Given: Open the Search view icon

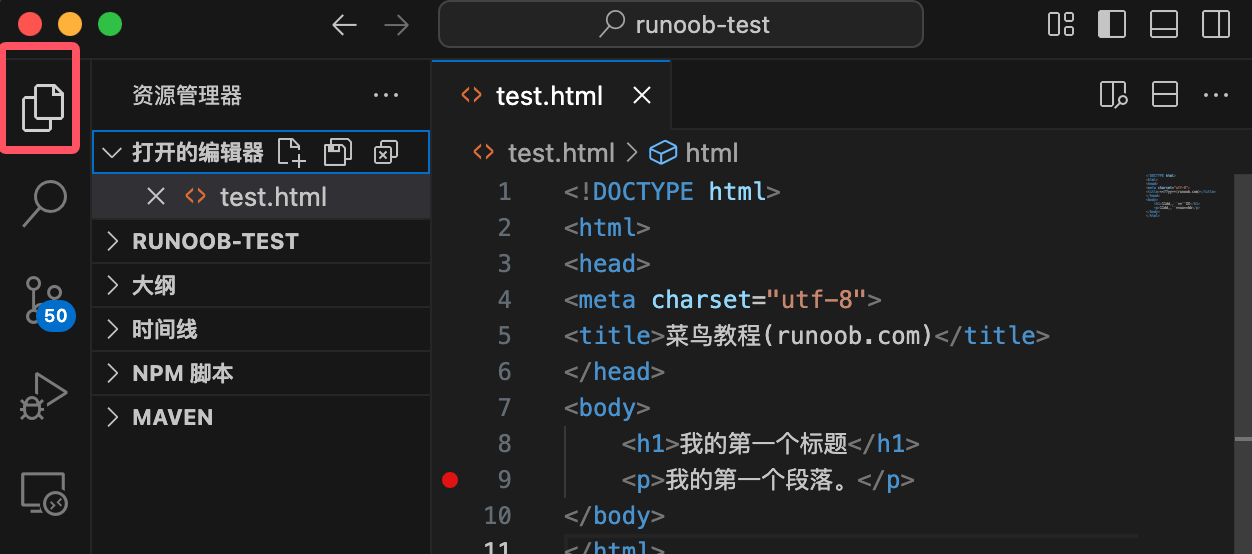Looking at the screenshot, I should (44, 203).
